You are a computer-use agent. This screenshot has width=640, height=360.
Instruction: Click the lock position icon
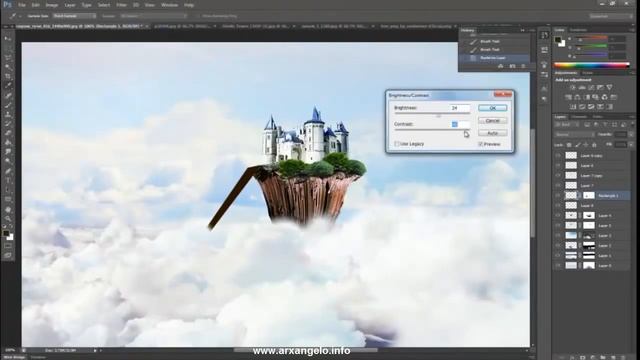pos(586,144)
